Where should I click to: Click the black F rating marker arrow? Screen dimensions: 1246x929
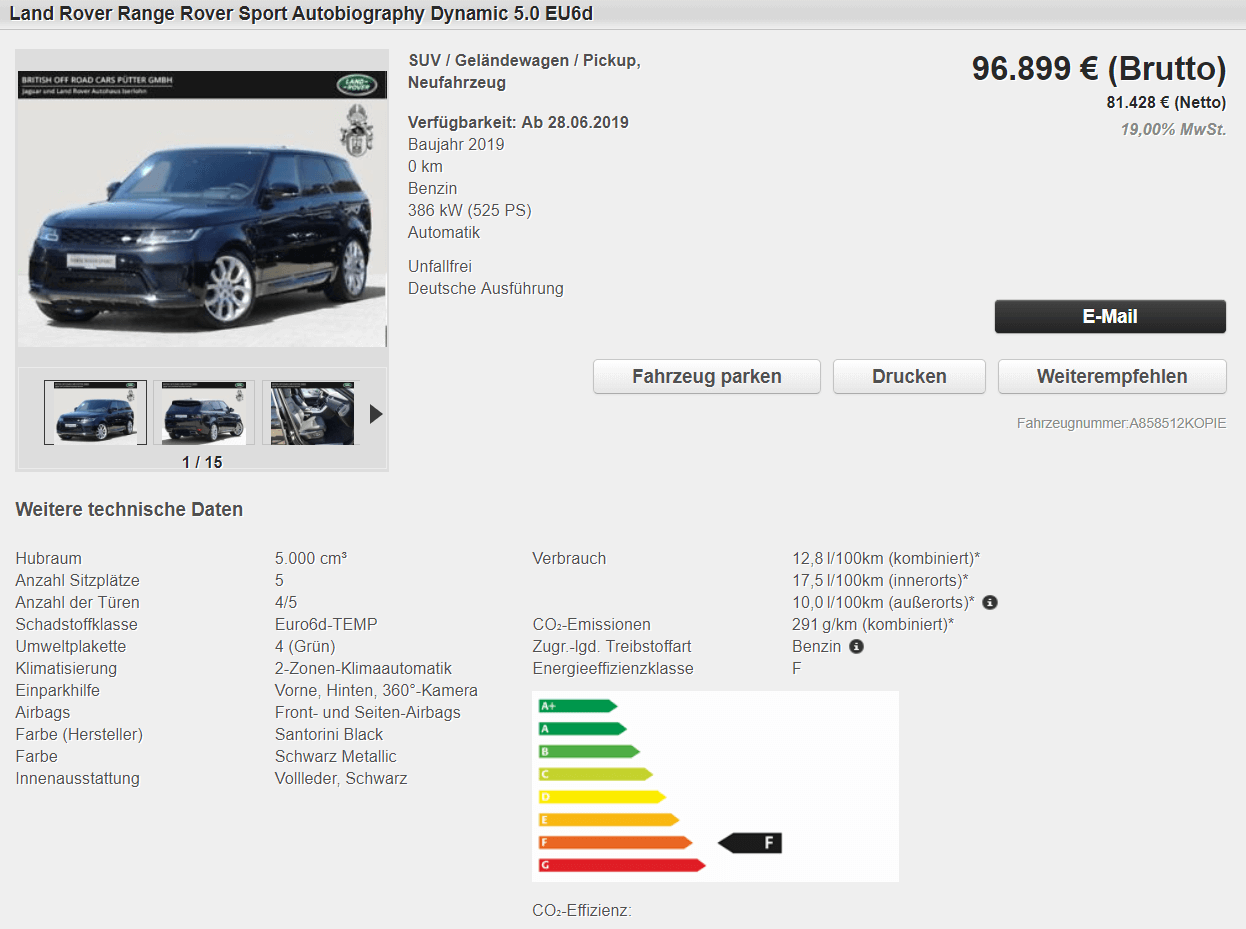[750, 843]
